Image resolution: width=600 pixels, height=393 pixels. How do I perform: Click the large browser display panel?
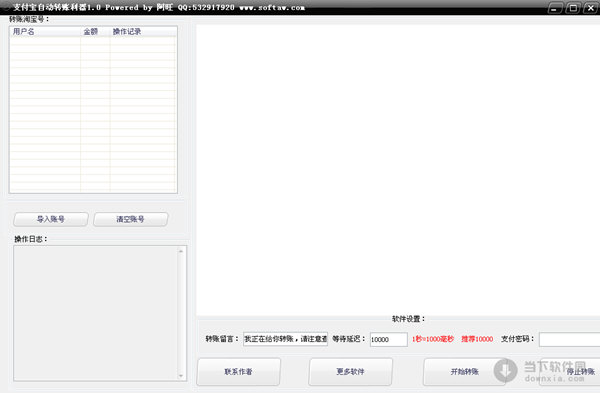[x=398, y=170]
